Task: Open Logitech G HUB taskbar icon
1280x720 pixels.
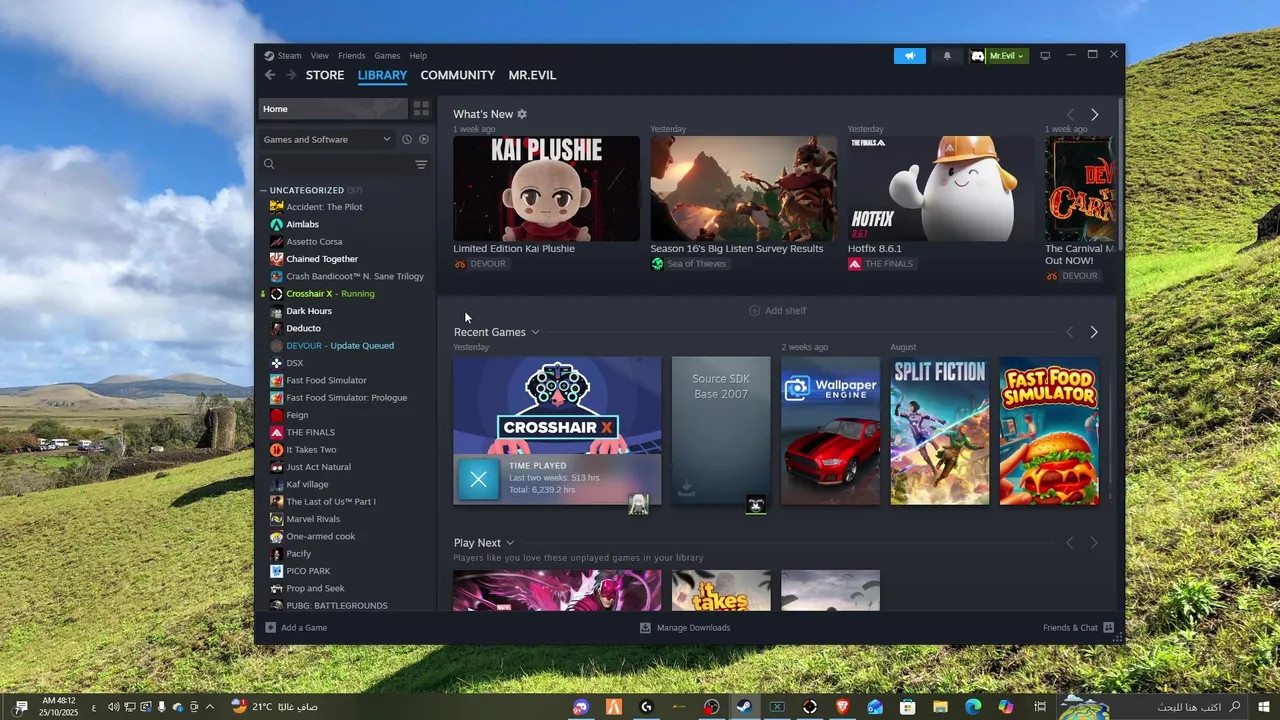Action: pos(646,707)
